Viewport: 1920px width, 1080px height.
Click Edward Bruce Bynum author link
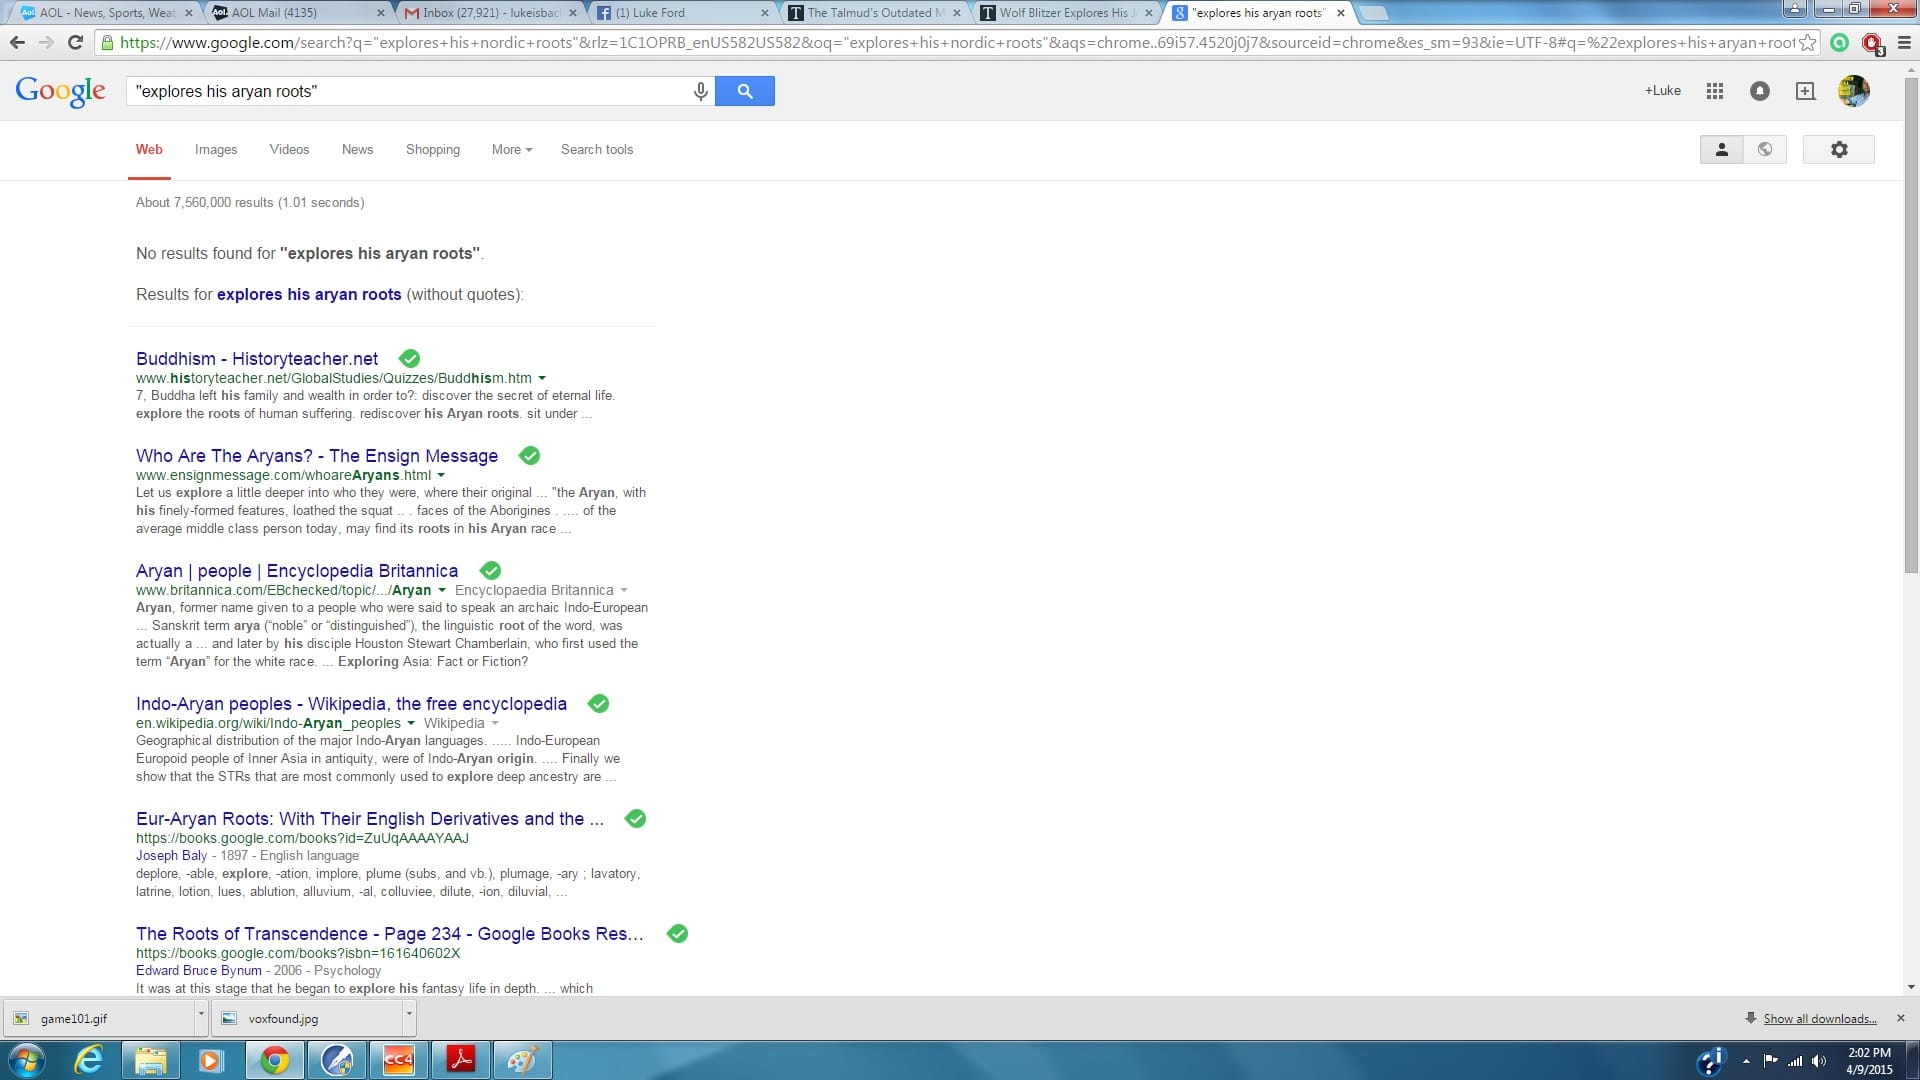tap(199, 970)
